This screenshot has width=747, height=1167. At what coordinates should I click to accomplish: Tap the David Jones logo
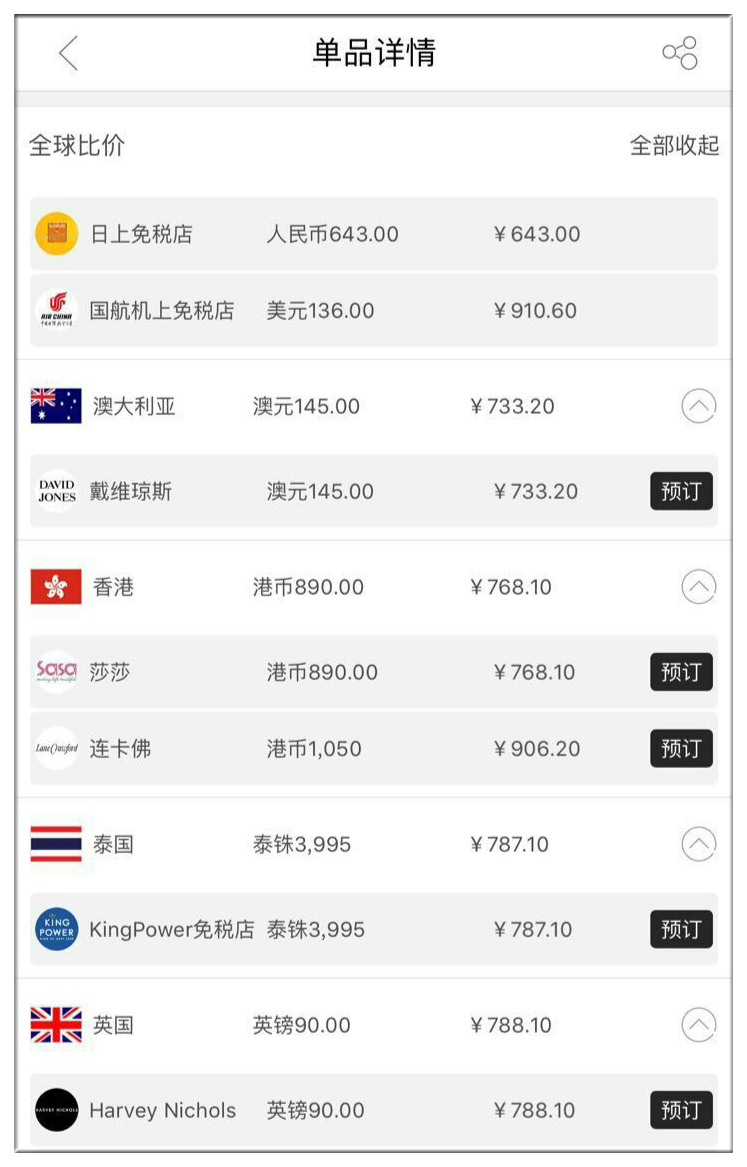[x=57, y=491]
